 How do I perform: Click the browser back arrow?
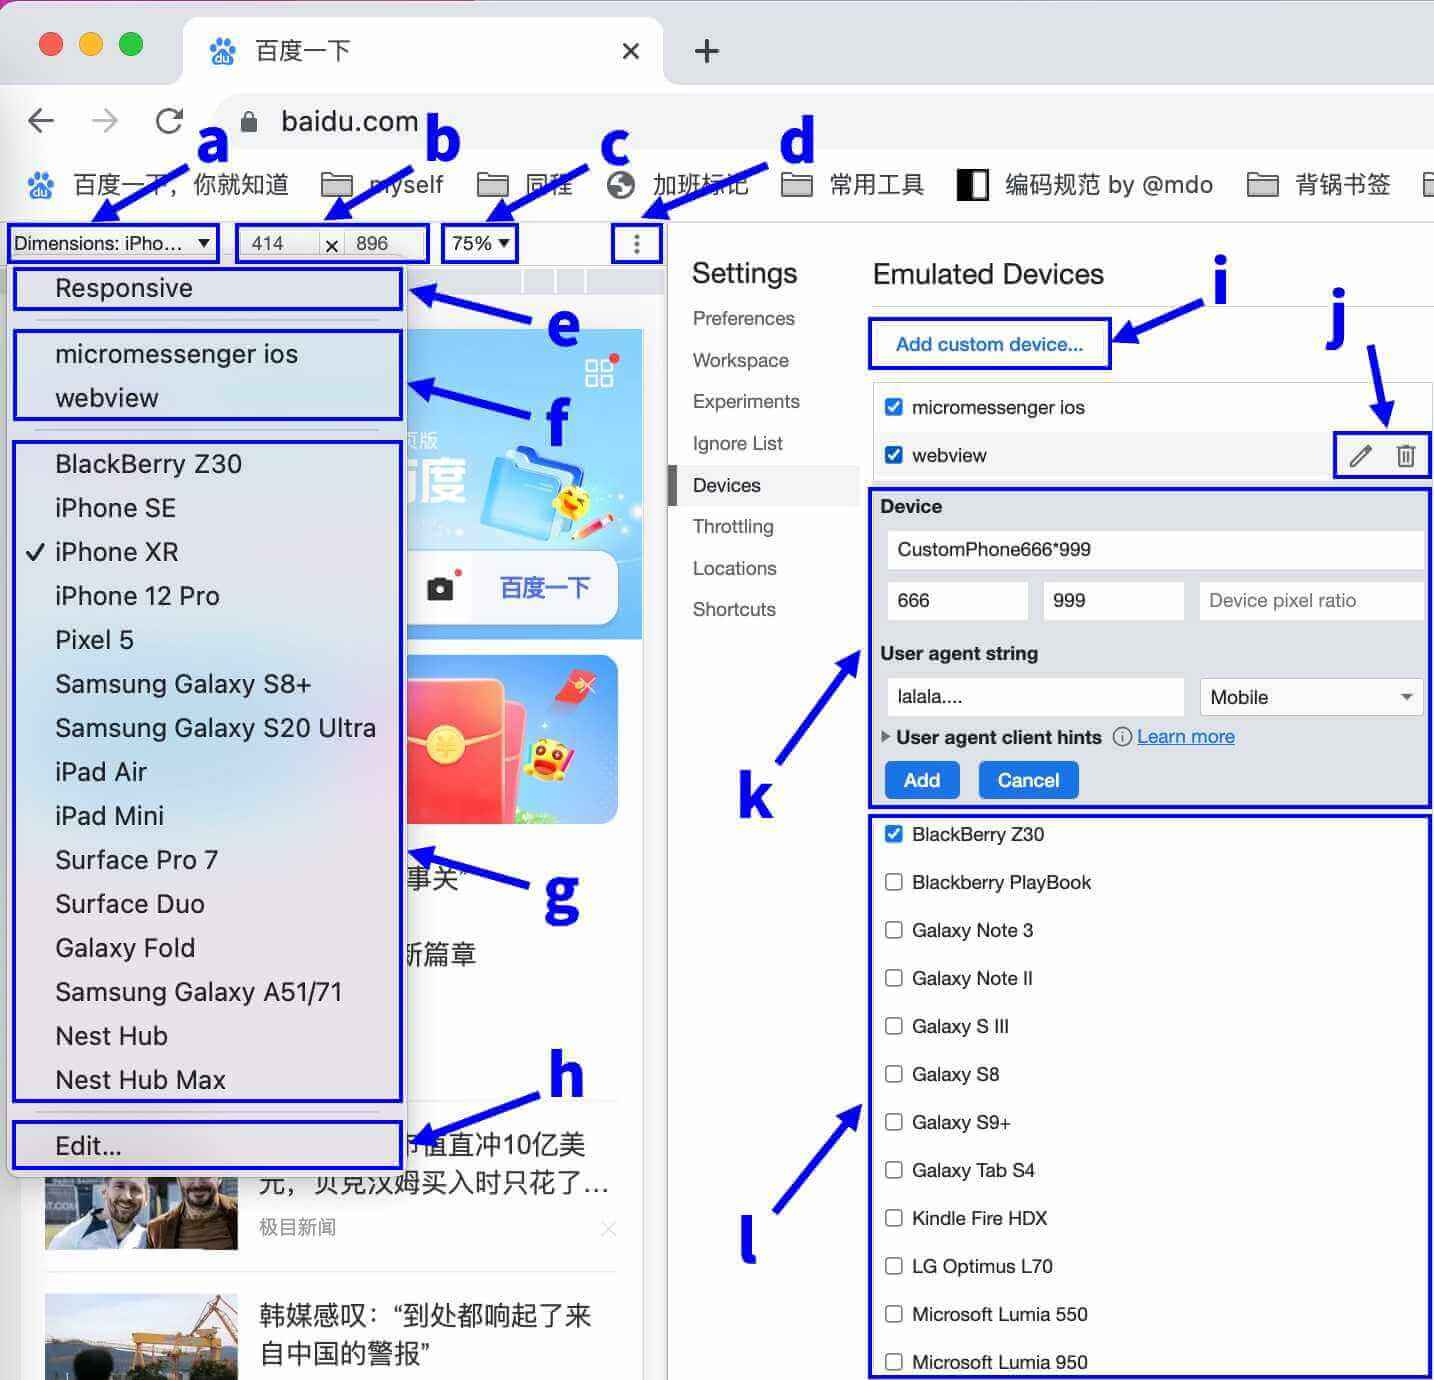[41, 121]
